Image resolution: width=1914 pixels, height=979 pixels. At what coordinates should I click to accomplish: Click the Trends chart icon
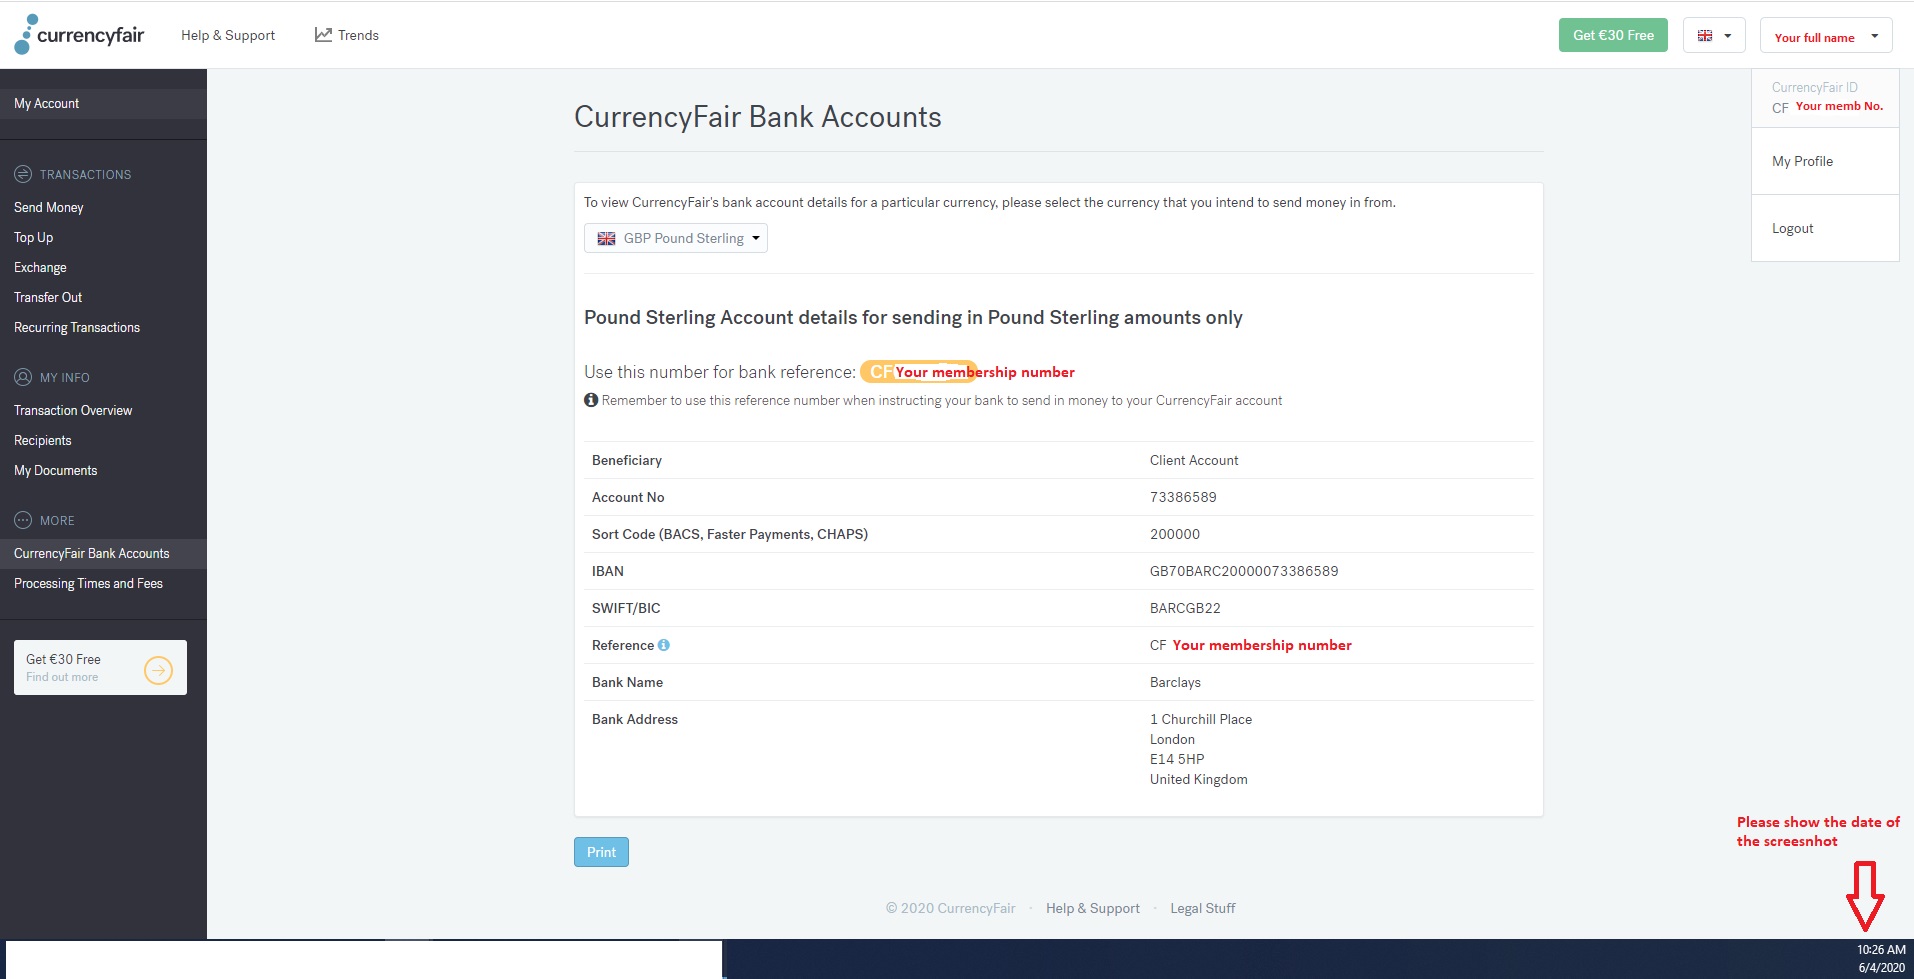click(x=323, y=35)
